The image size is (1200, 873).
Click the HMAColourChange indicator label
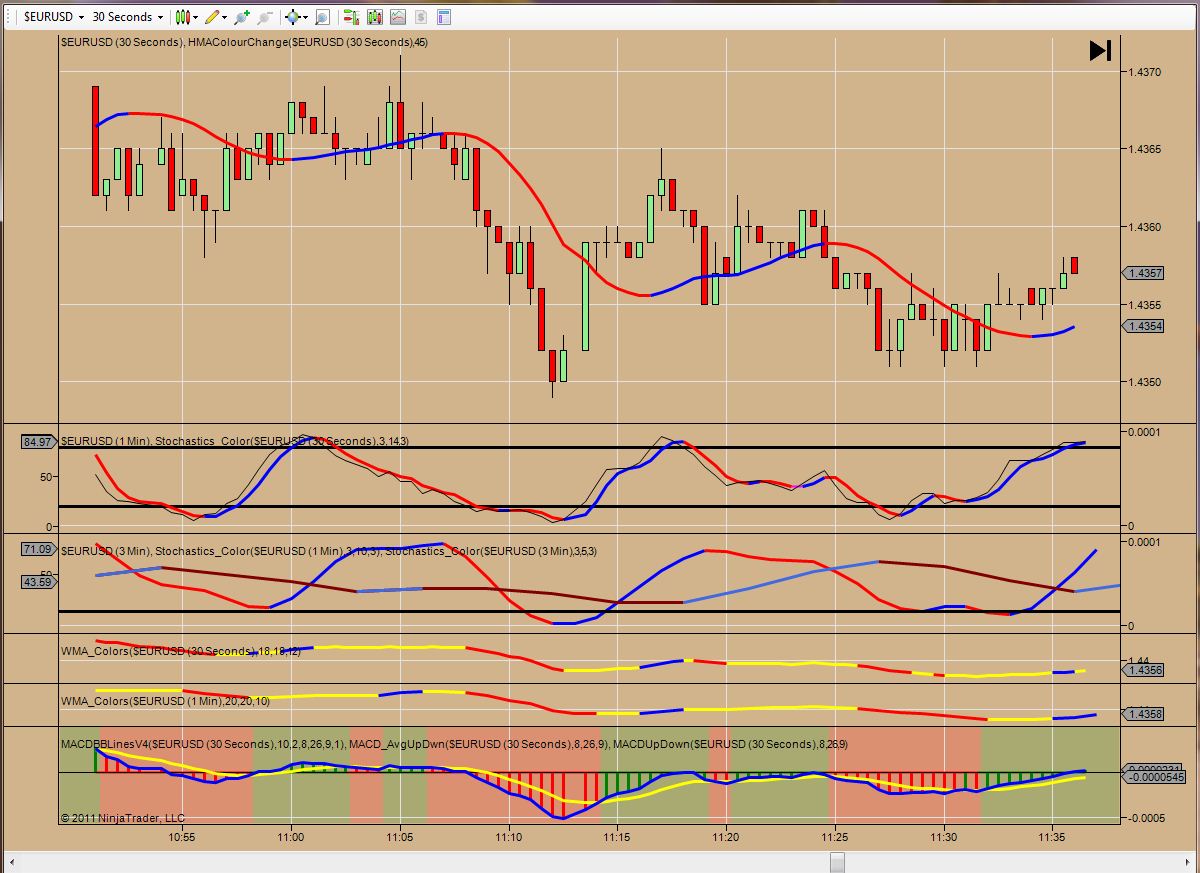(x=308, y=42)
